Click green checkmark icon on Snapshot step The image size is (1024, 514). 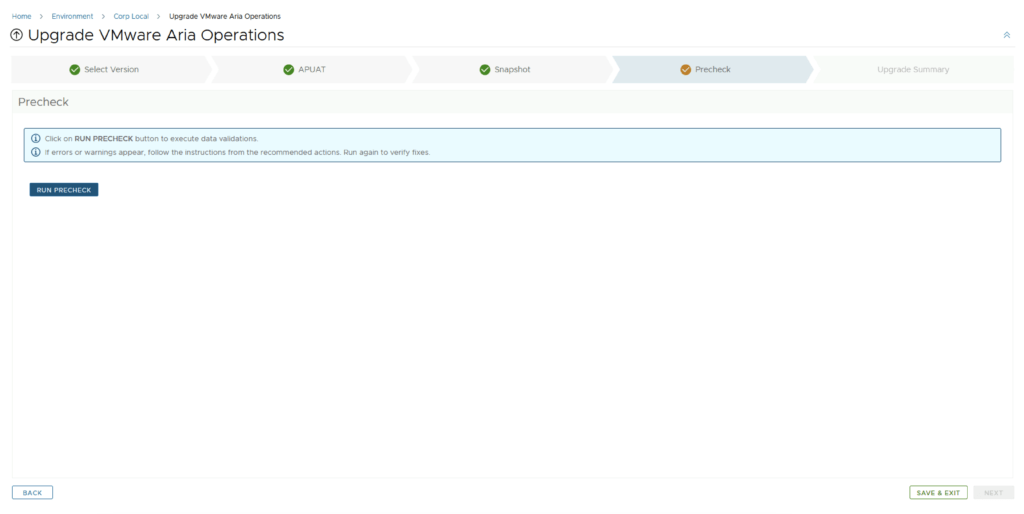(485, 70)
